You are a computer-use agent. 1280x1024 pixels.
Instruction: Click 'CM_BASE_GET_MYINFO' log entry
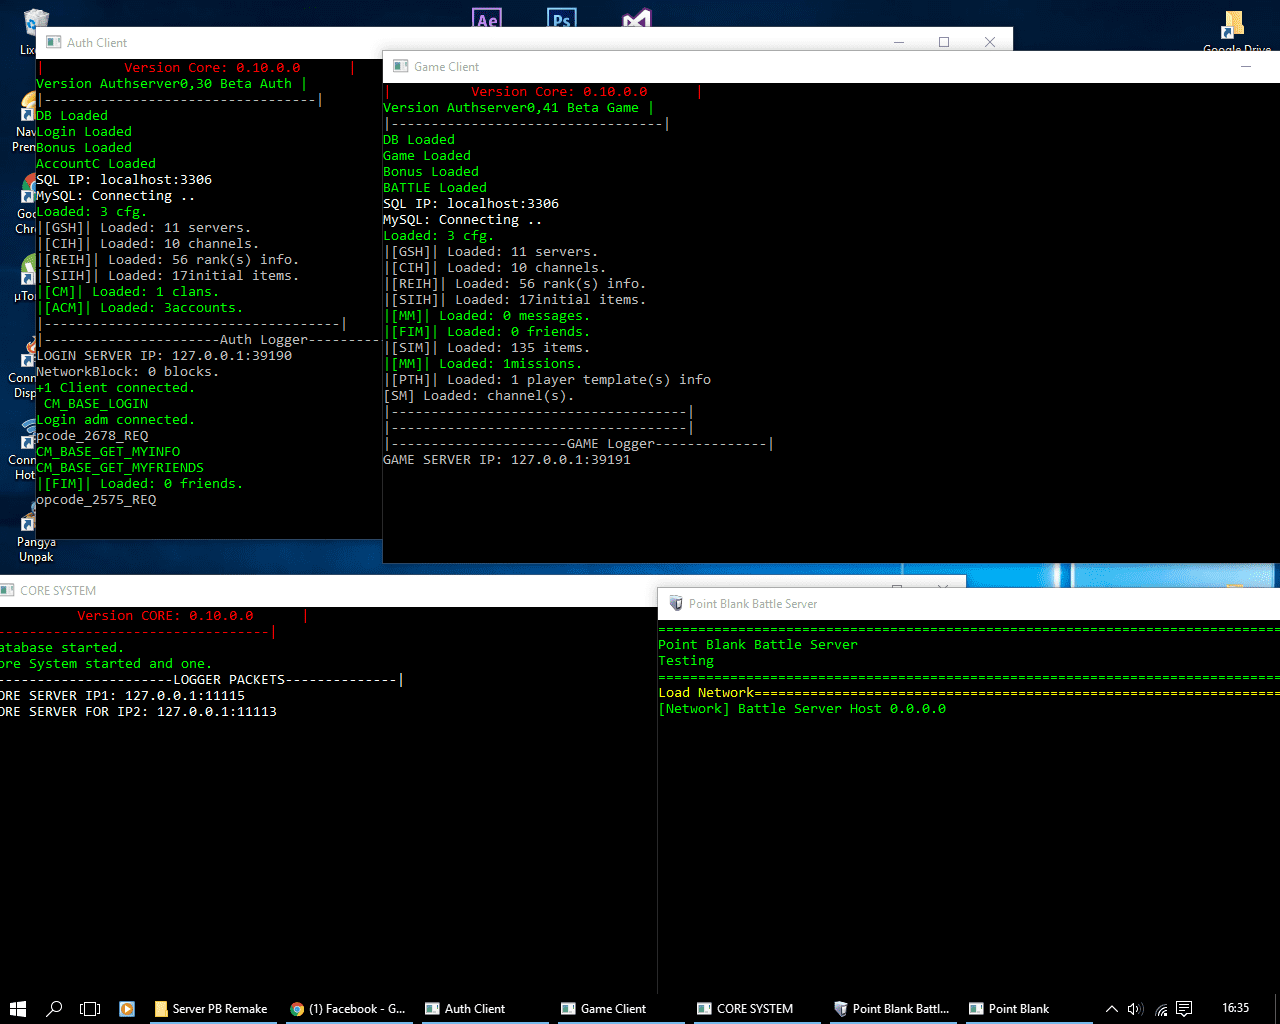pos(108,451)
